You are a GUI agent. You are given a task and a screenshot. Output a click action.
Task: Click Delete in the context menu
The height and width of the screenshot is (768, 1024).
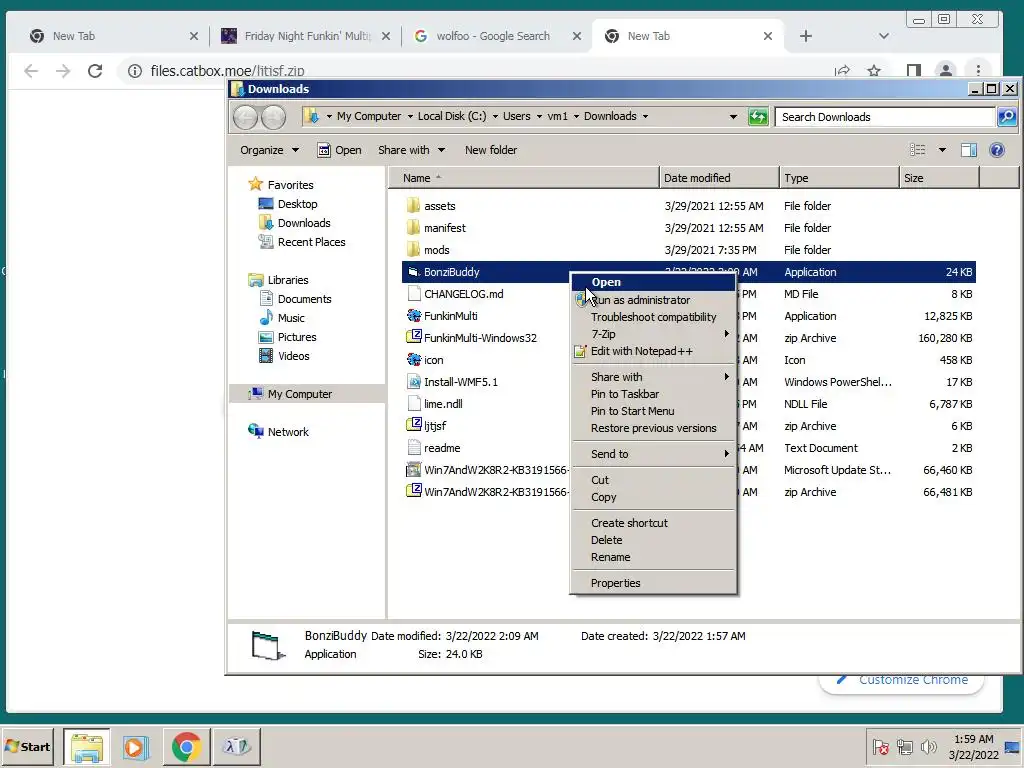pyautogui.click(x=653, y=540)
